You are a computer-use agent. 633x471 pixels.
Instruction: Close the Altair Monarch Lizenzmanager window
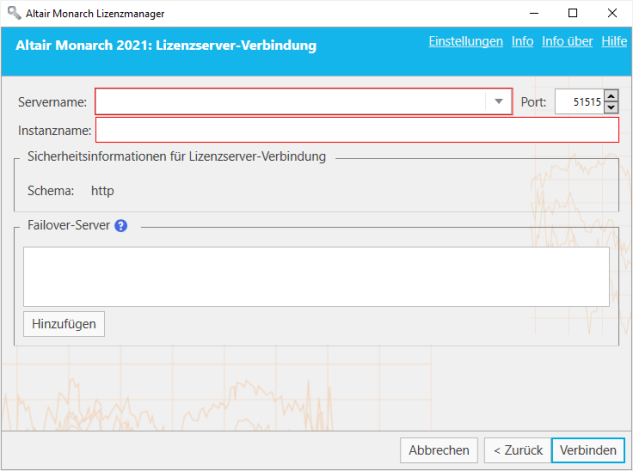point(612,13)
